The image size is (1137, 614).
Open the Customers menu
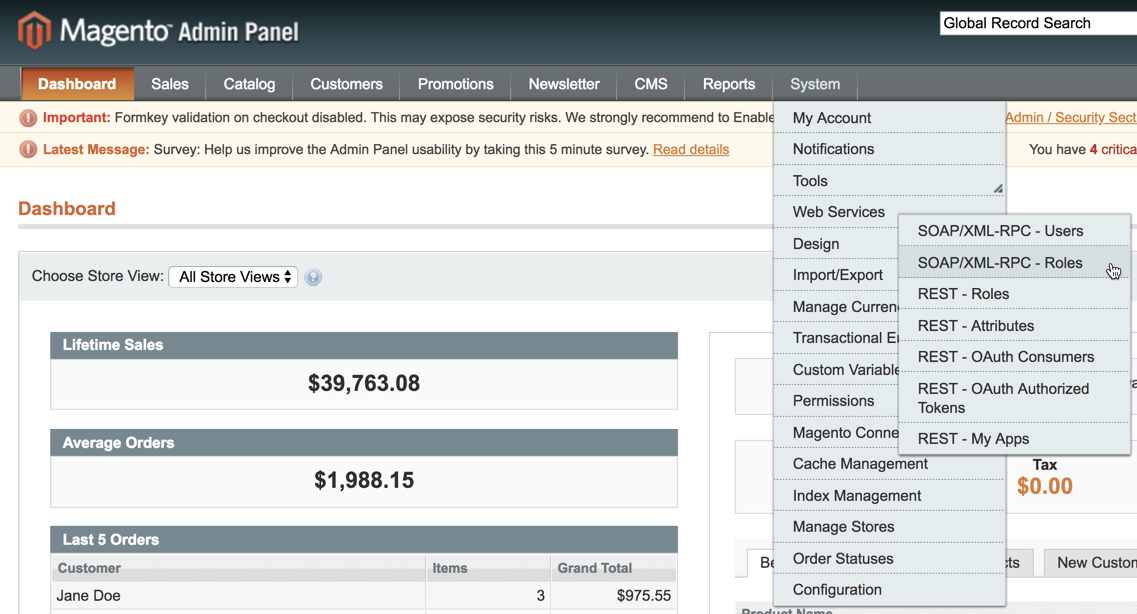click(x=347, y=84)
